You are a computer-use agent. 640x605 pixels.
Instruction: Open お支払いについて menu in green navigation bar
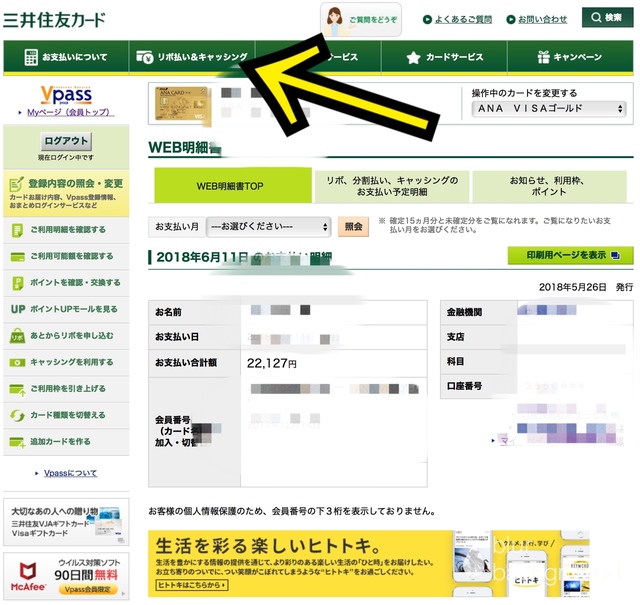(x=66, y=57)
